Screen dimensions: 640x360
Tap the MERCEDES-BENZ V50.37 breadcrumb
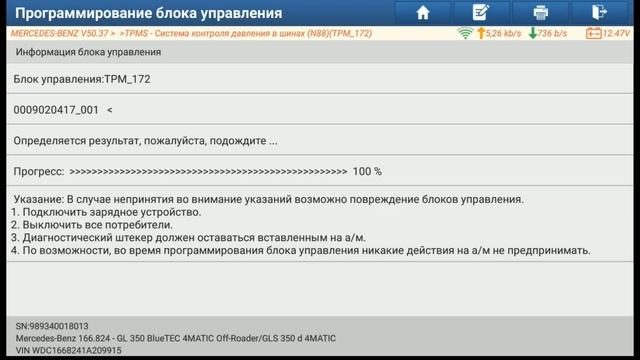pyautogui.click(x=60, y=33)
